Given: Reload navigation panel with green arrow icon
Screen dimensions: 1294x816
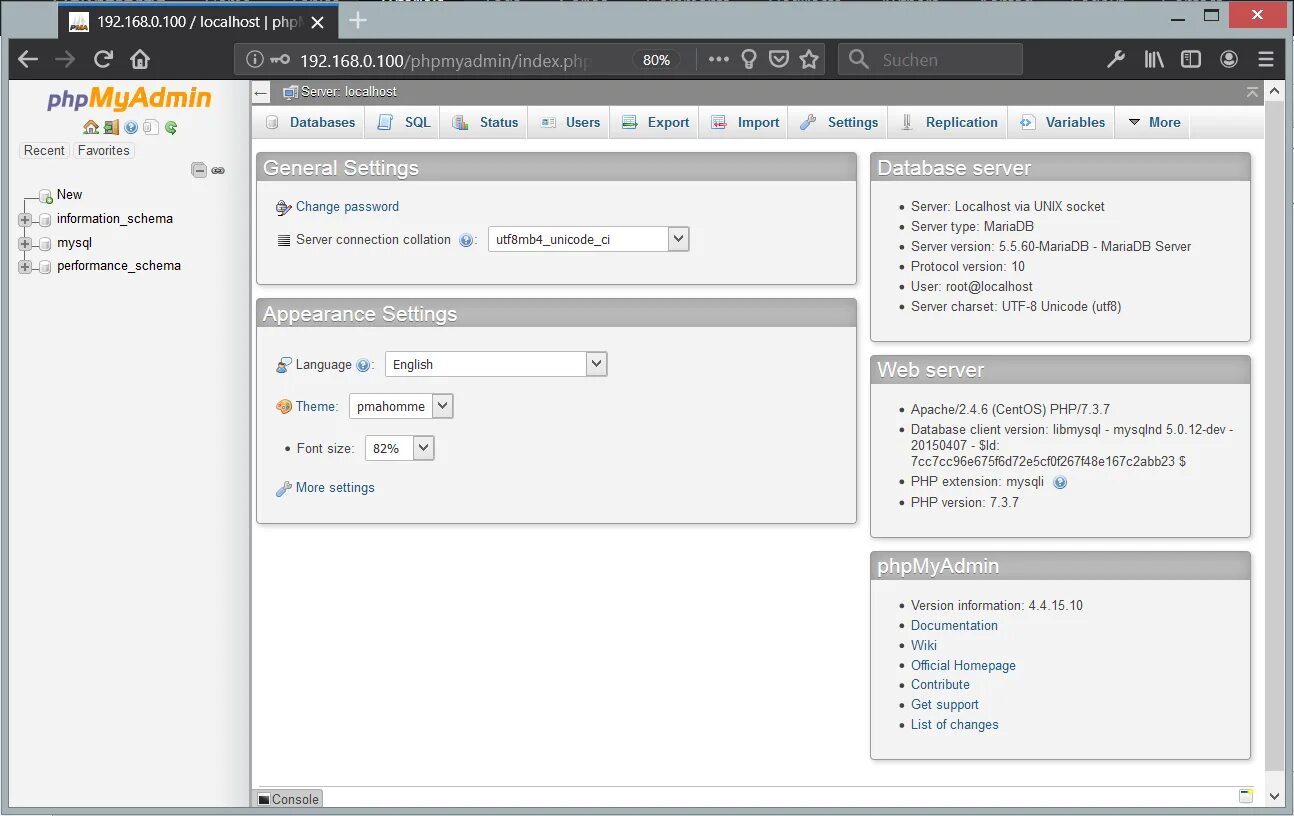Looking at the screenshot, I should [x=171, y=127].
